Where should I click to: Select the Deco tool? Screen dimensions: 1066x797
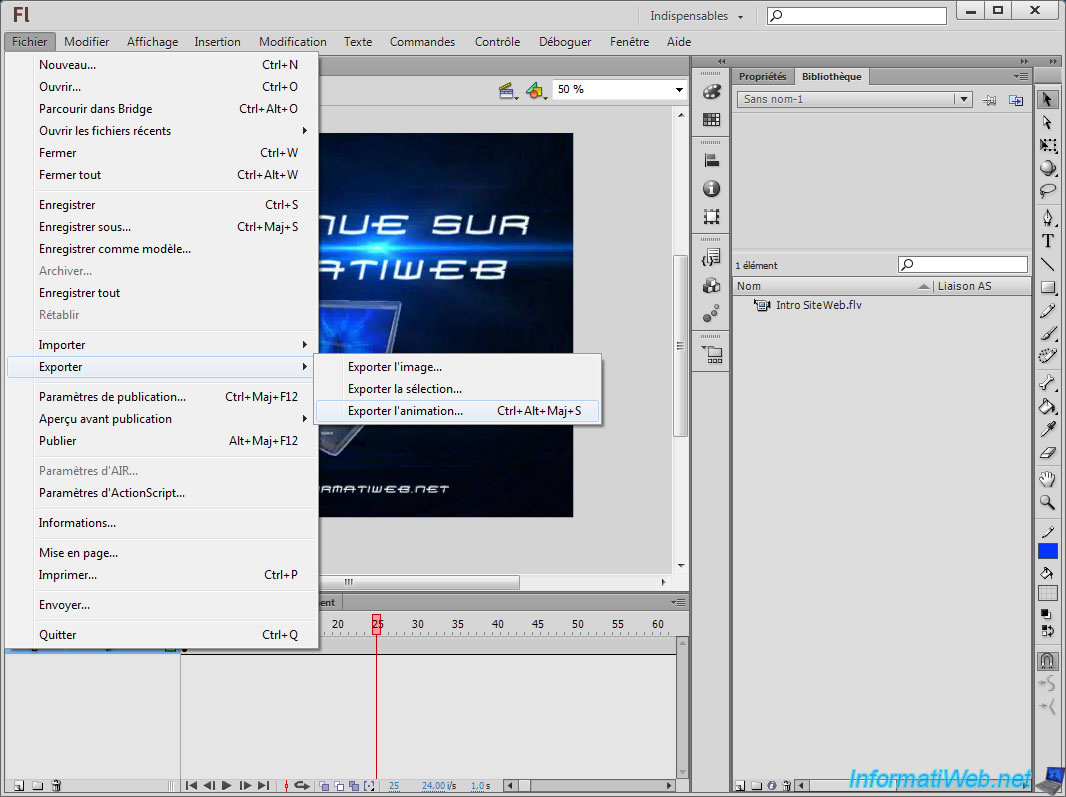(1048, 356)
